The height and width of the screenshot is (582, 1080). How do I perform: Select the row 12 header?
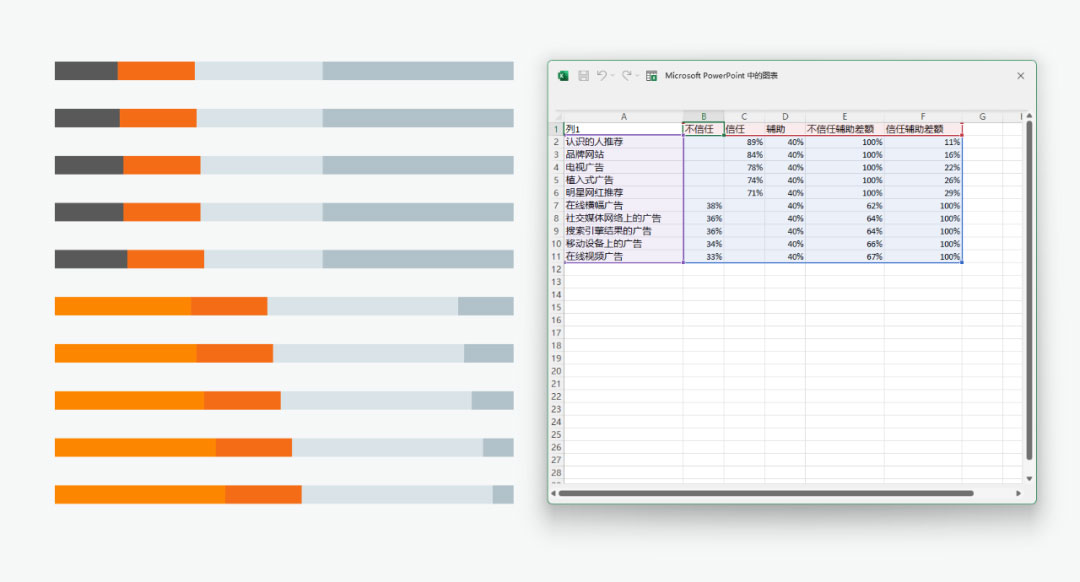pos(556,282)
